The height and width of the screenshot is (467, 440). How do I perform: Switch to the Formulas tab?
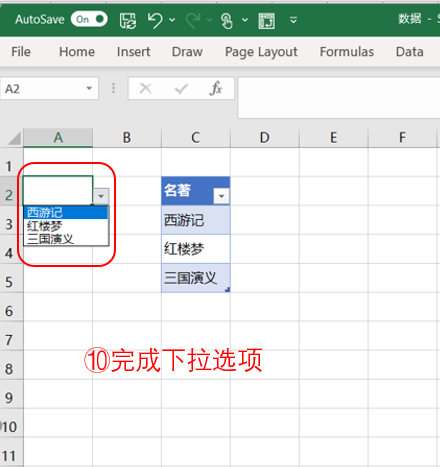tap(347, 52)
